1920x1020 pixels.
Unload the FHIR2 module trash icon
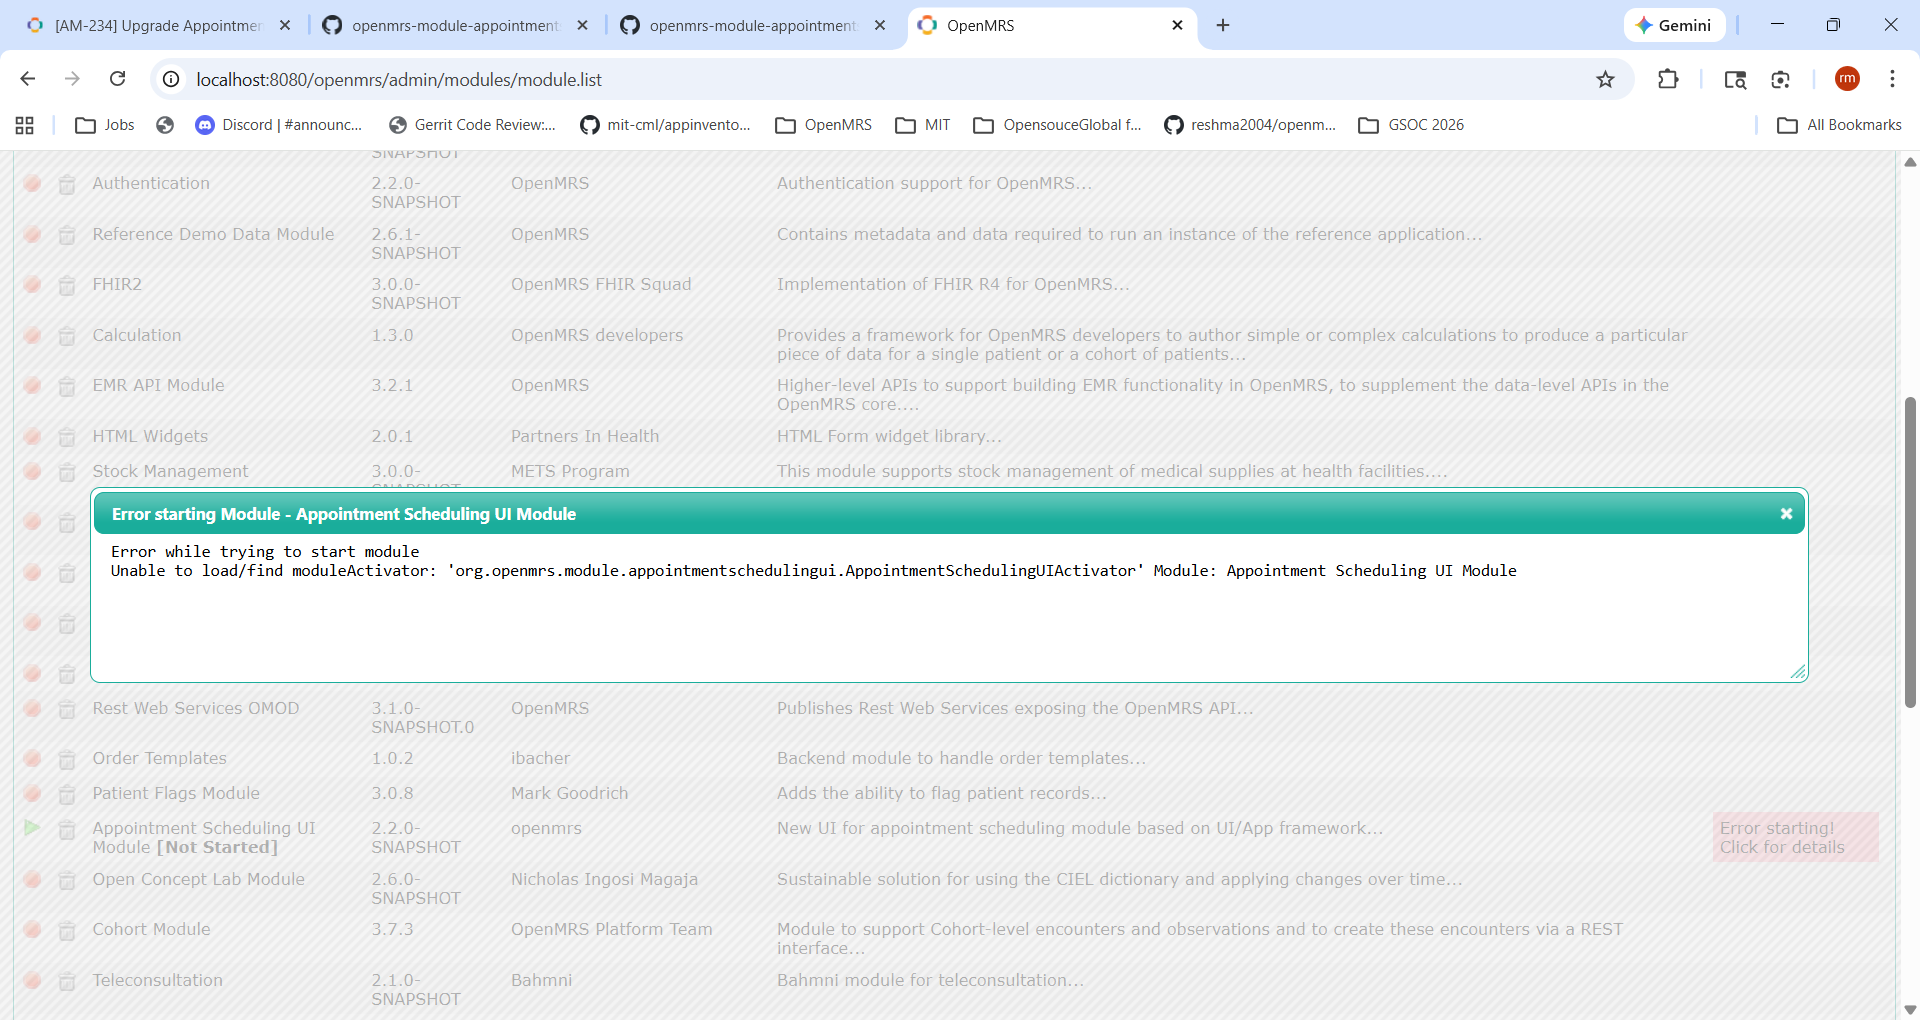point(67,286)
